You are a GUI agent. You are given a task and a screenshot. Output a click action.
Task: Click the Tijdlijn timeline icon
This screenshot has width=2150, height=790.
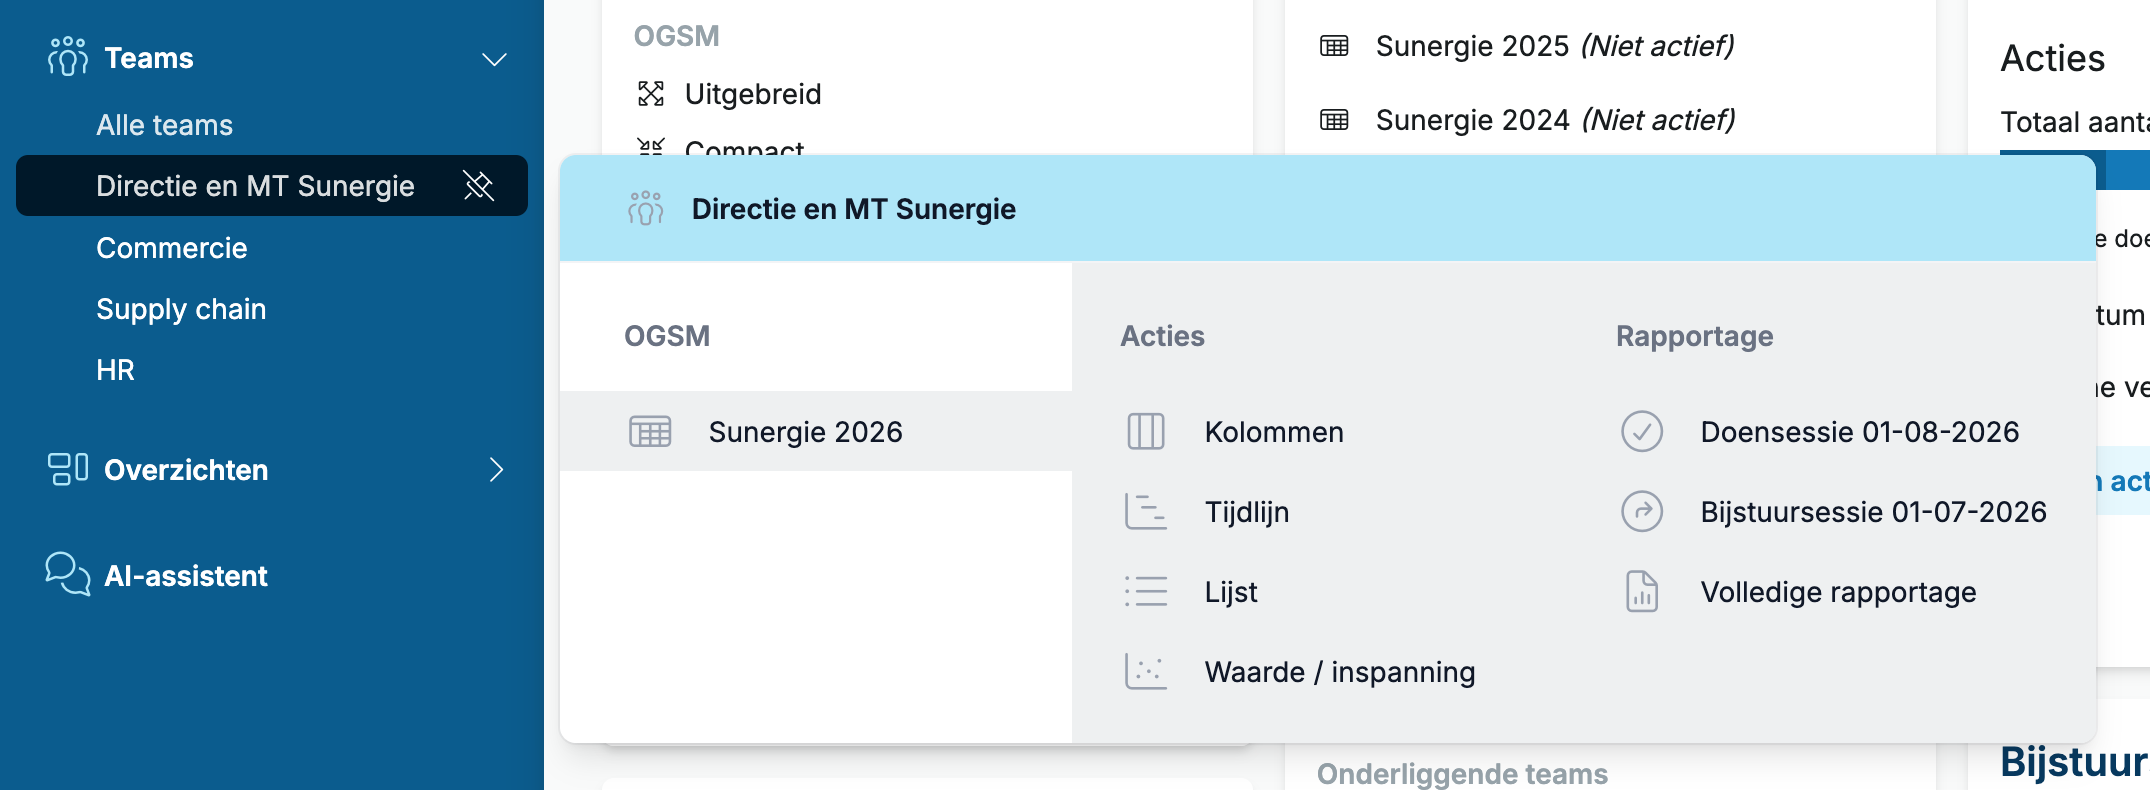[x=1146, y=511]
